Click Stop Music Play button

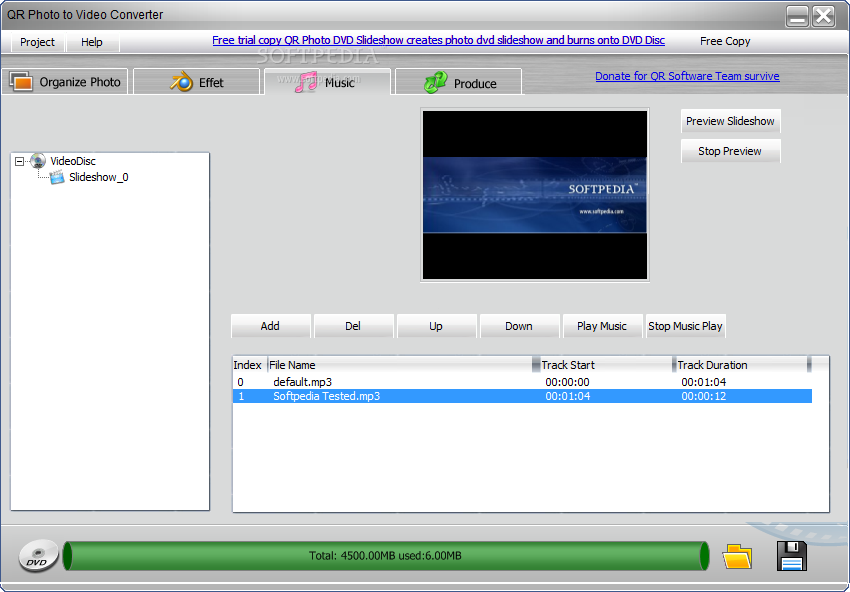[x=685, y=326]
